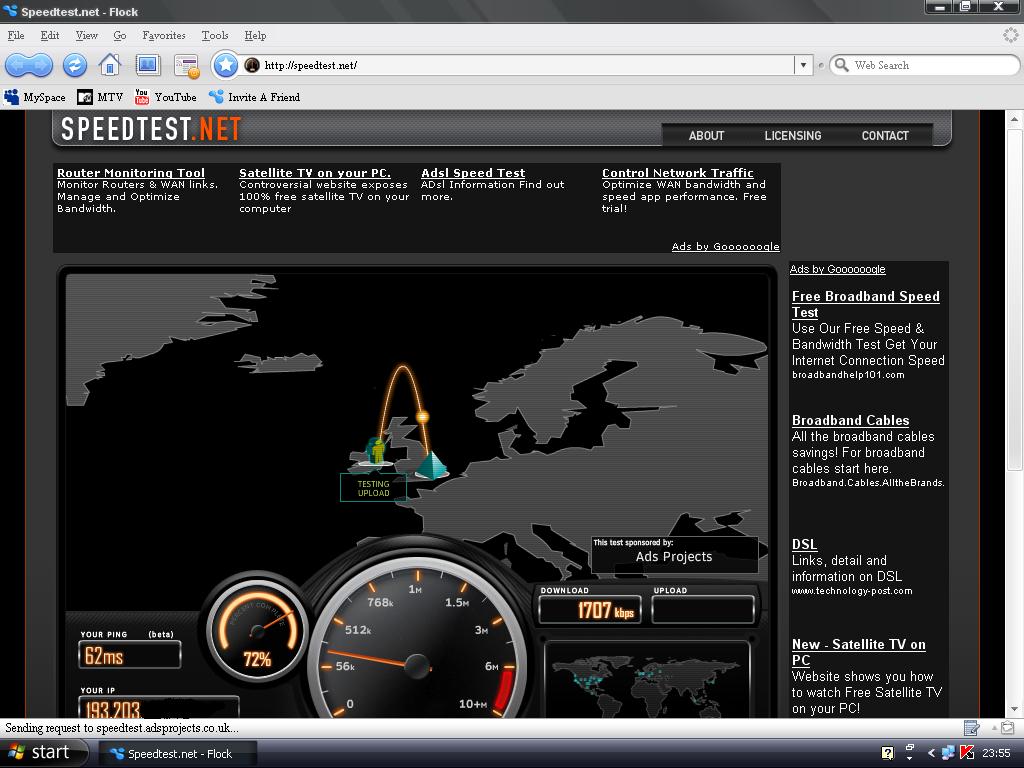Open the MySpace bookmark
This screenshot has height=768, width=1024.
(x=35, y=97)
